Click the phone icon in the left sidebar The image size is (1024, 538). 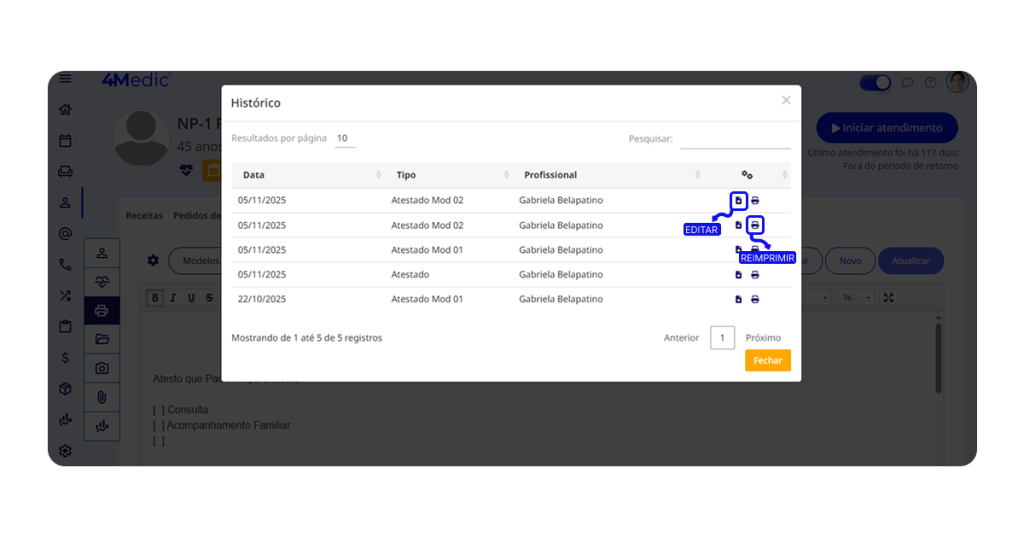click(x=65, y=265)
